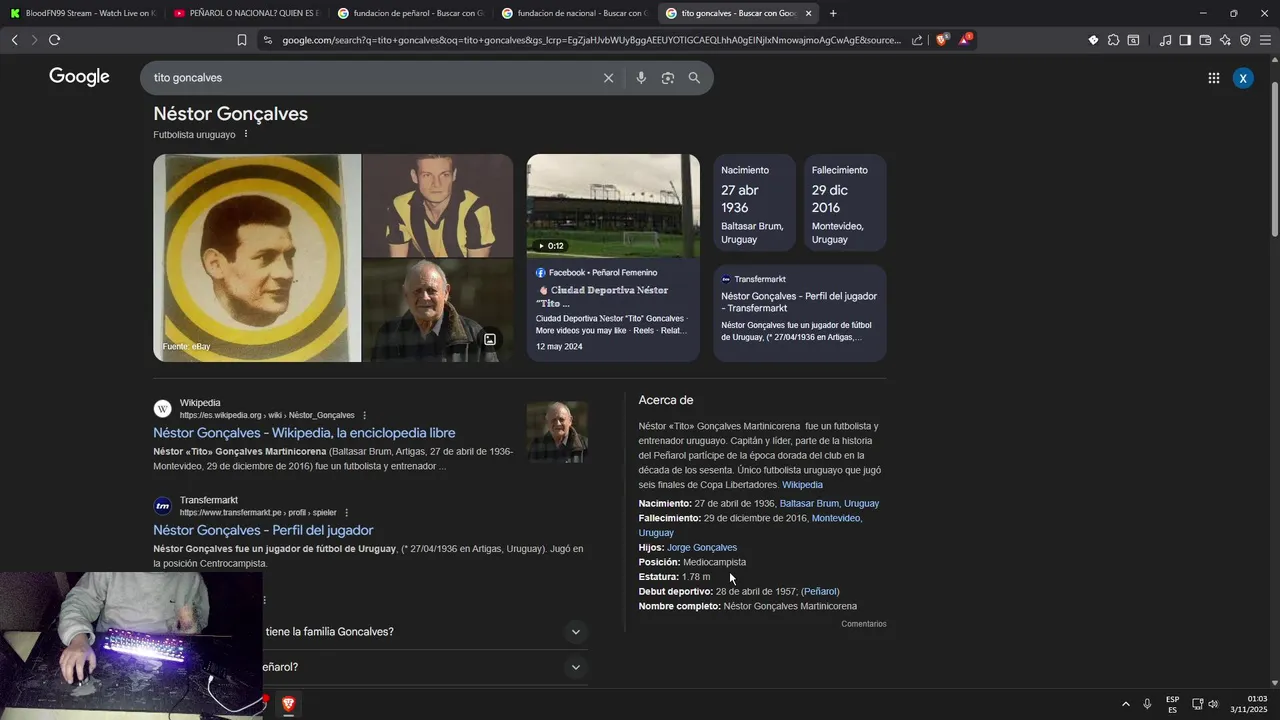Viewport: 1280px width, 720px height.
Task: Open the media control music note icon
Action: (x=1165, y=40)
